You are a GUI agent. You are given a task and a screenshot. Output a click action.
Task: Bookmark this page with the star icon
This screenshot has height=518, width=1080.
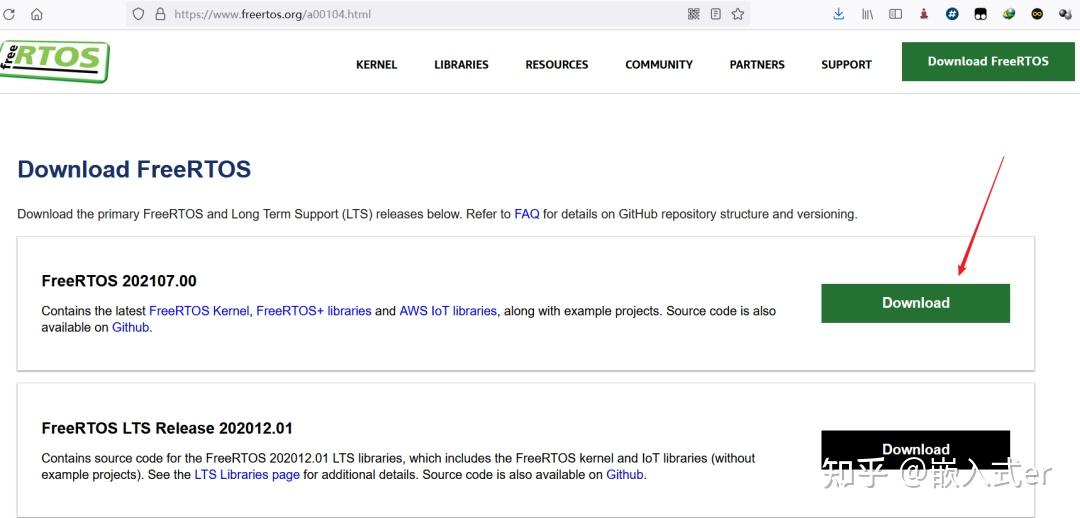click(738, 14)
